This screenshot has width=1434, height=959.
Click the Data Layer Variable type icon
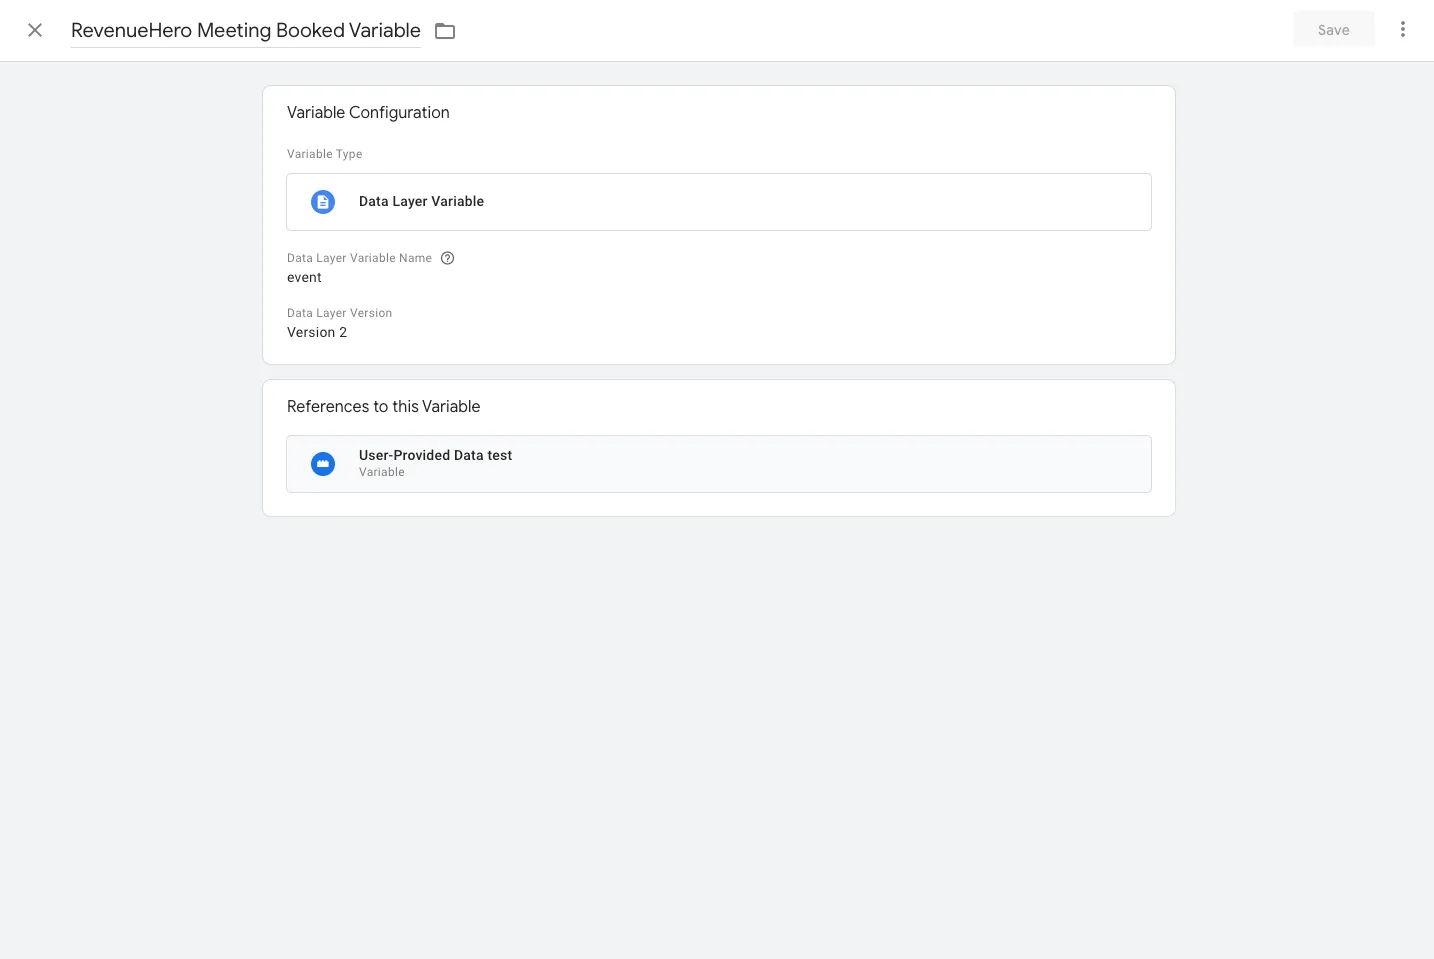point(323,202)
